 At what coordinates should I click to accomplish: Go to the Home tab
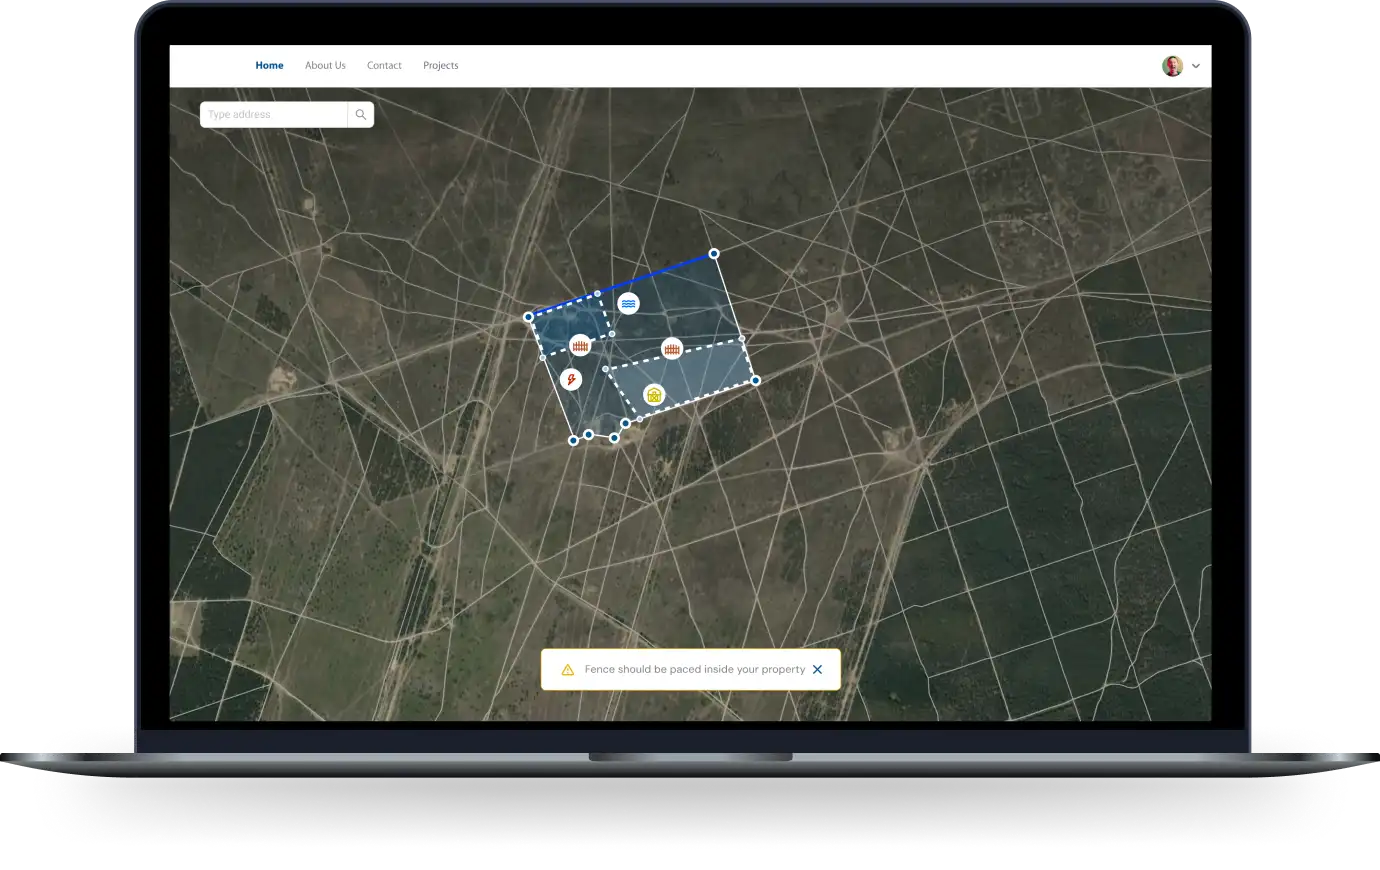[x=269, y=66]
